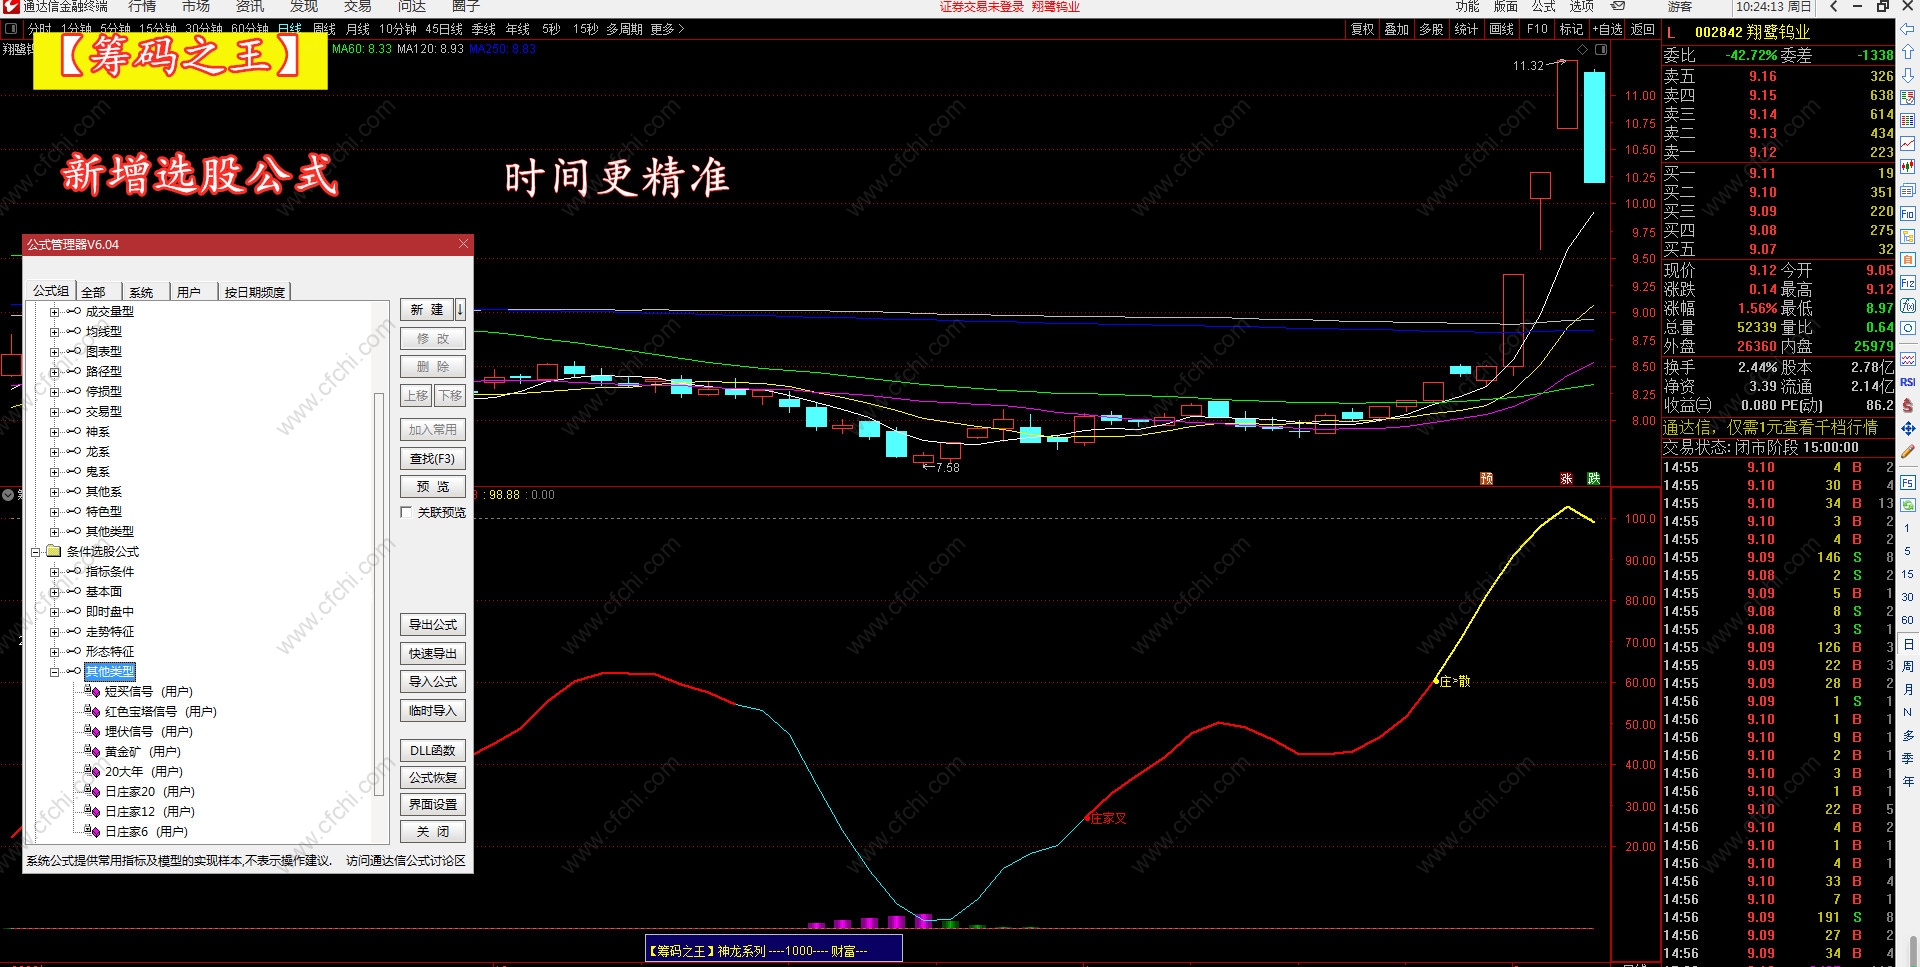
Task: Click the small diamond icon above the main chart
Action: pyautogui.click(x=1582, y=49)
